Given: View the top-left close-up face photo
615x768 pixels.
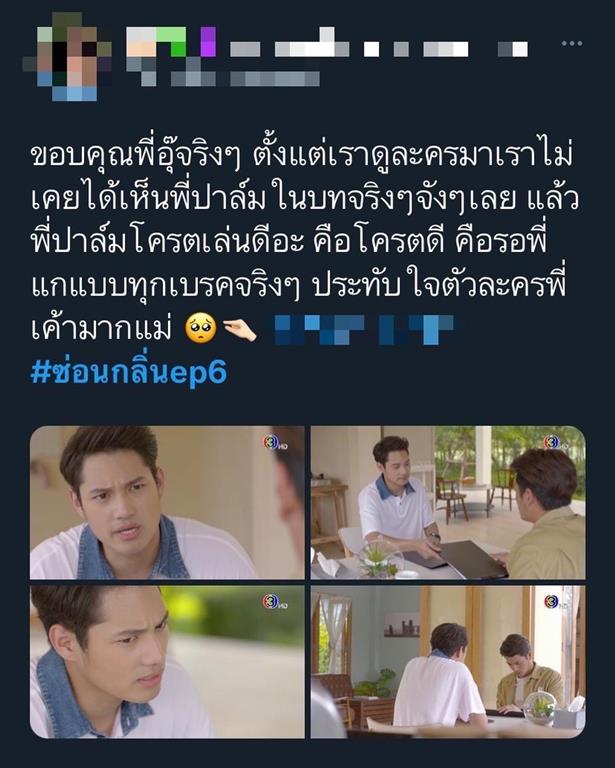Looking at the screenshot, I should tap(167, 503).
